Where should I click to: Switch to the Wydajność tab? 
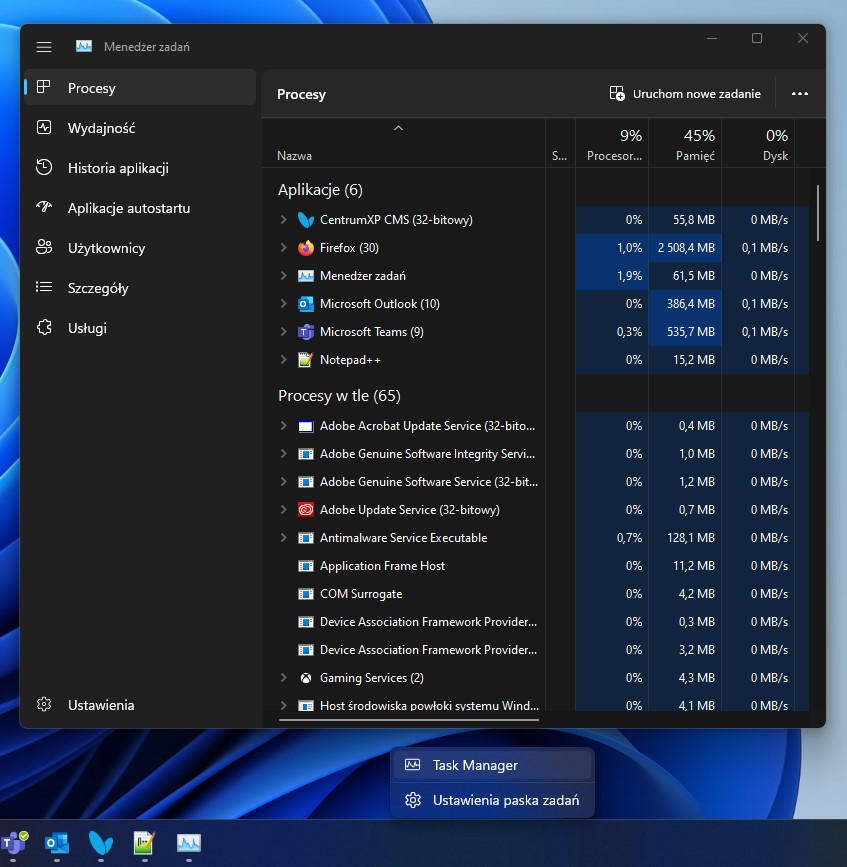[140, 128]
